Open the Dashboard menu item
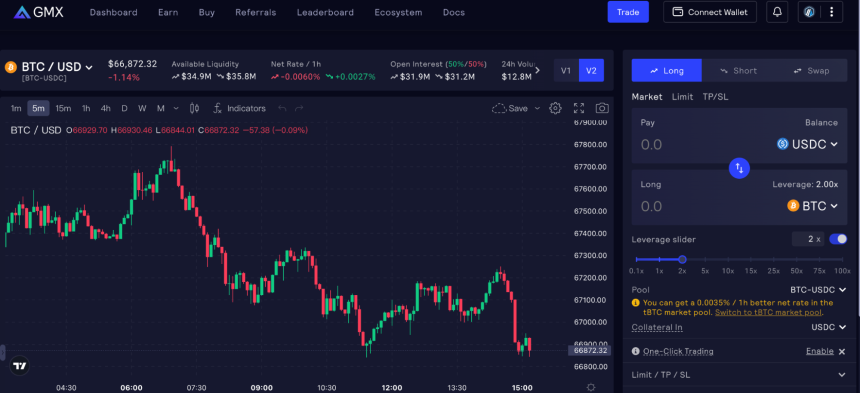 (x=114, y=12)
